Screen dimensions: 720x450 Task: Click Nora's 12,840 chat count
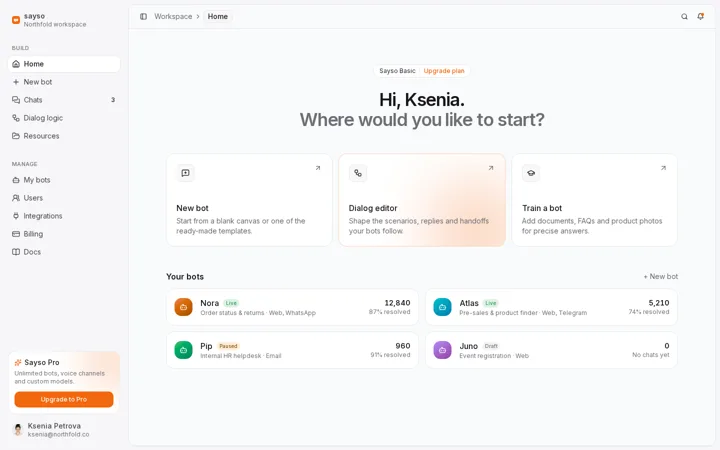(x=397, y=303)
